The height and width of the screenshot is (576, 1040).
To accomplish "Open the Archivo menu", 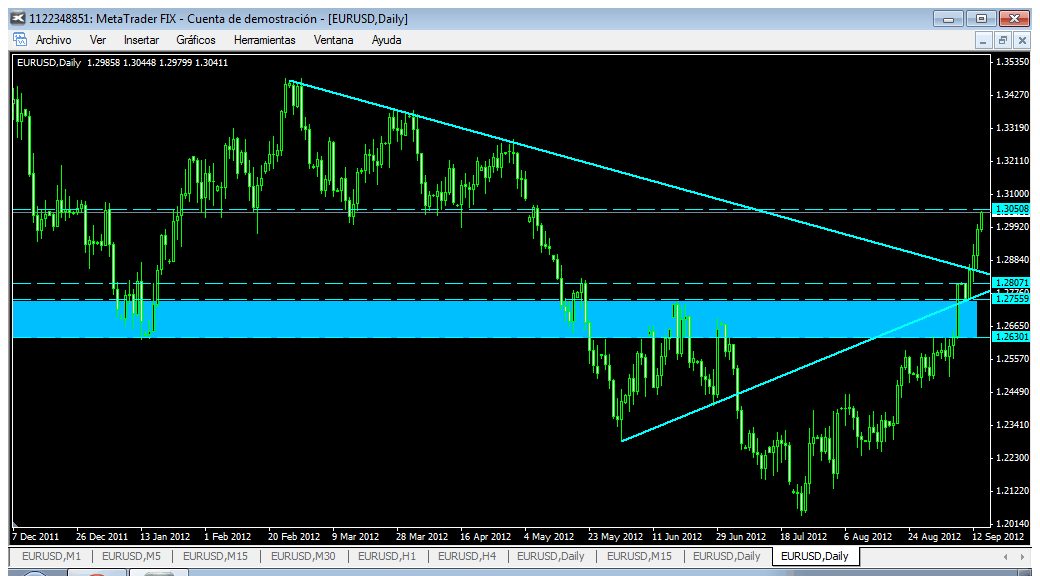I will [x=54, y=40].
